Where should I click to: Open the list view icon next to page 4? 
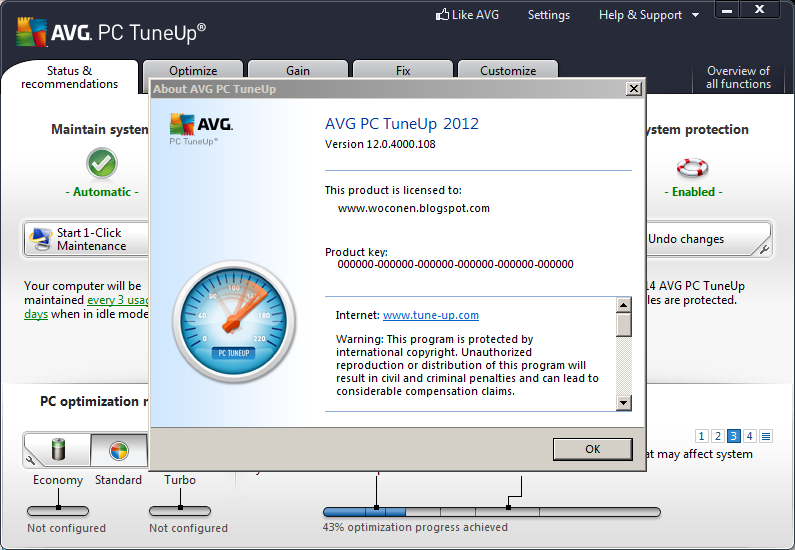coord(766,436)
